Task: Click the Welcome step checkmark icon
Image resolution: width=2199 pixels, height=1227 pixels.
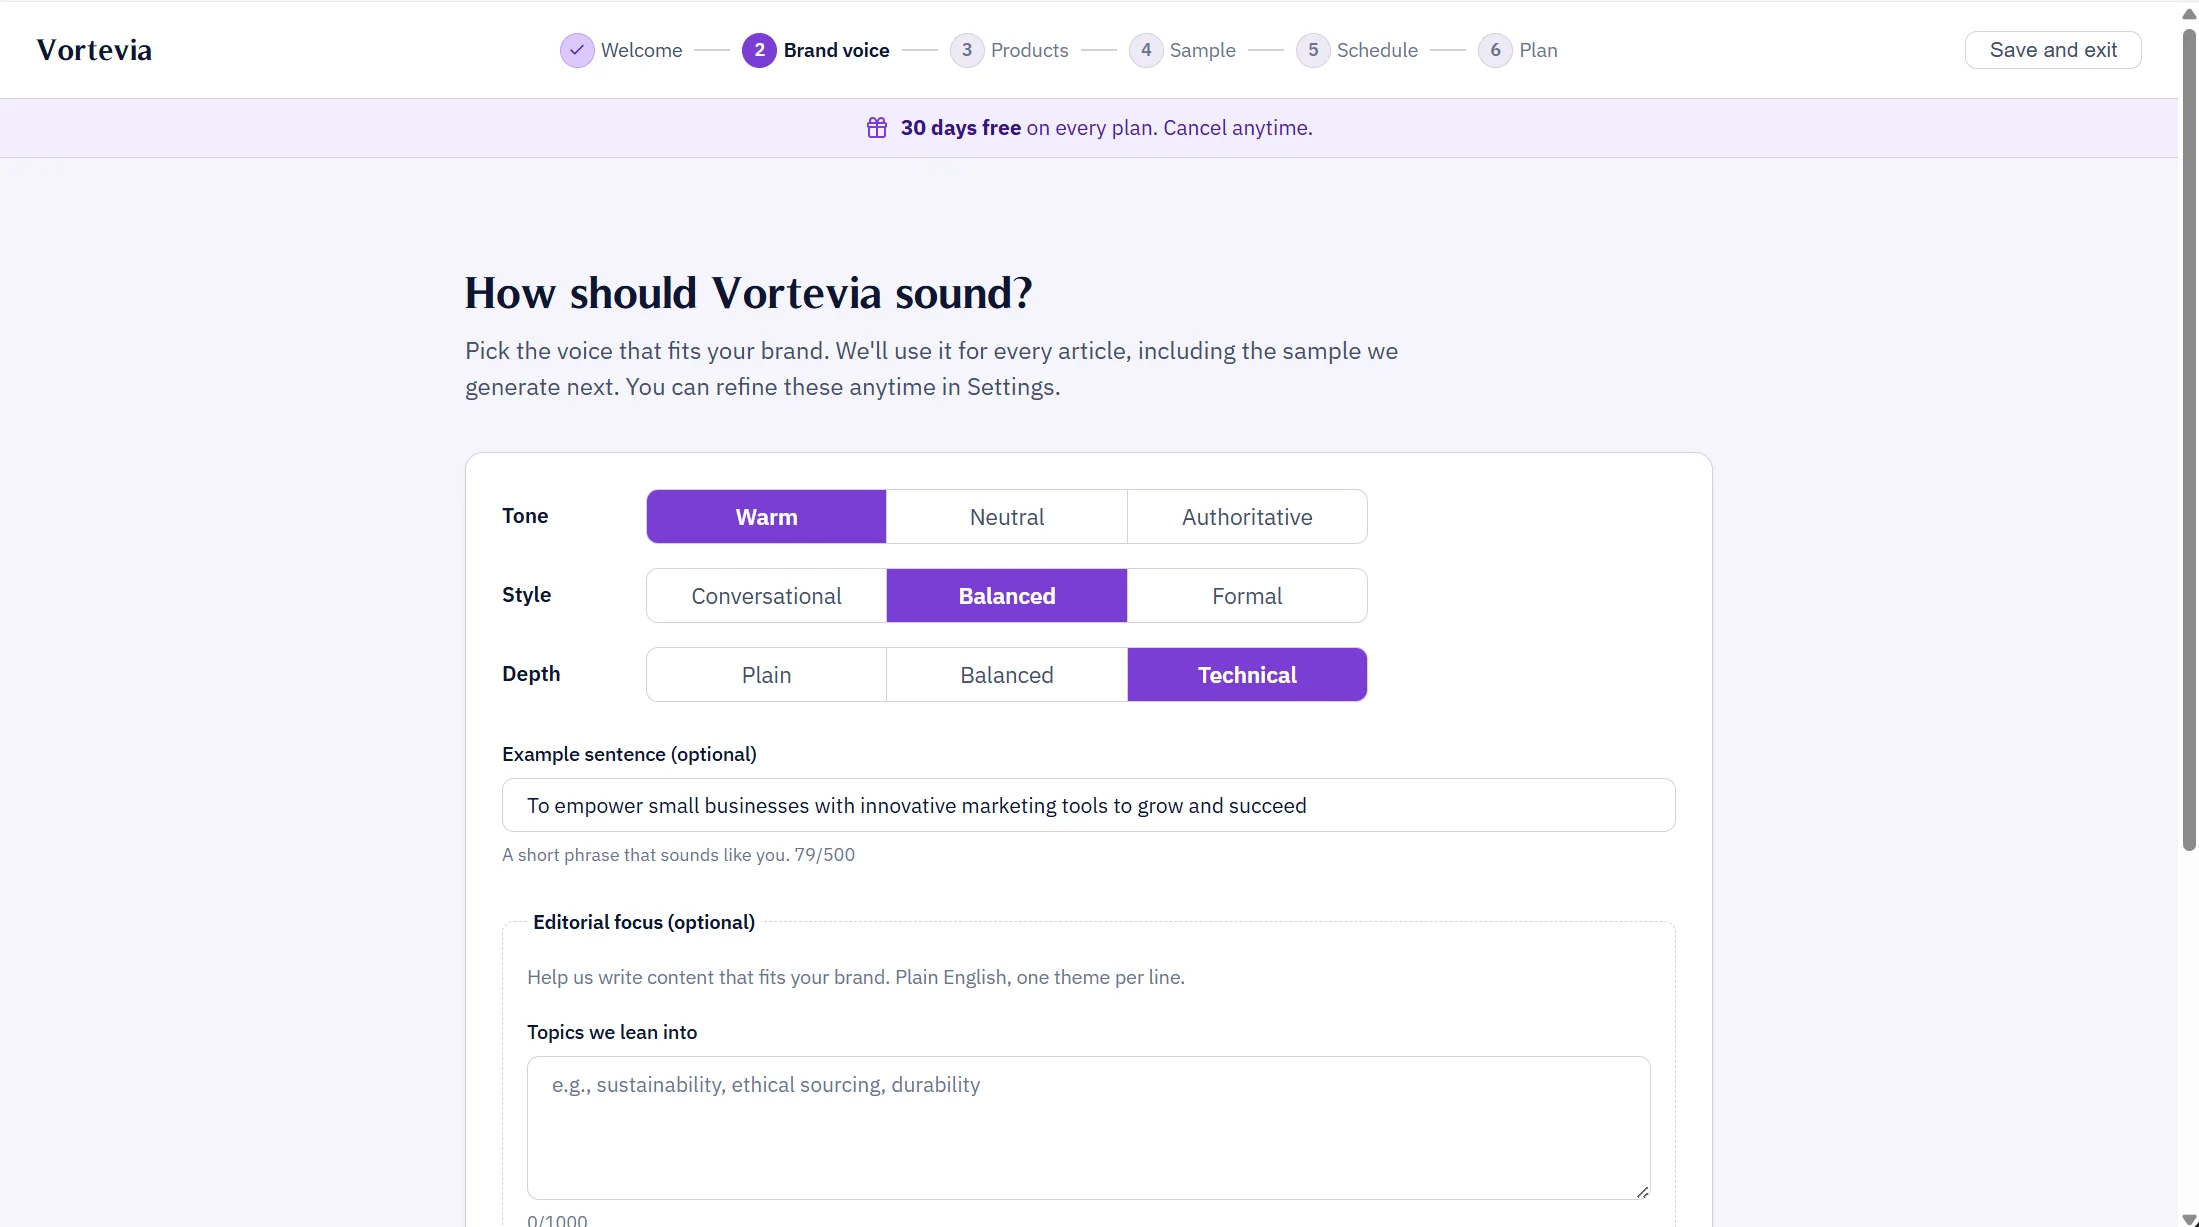Action: tap(577, 50)
